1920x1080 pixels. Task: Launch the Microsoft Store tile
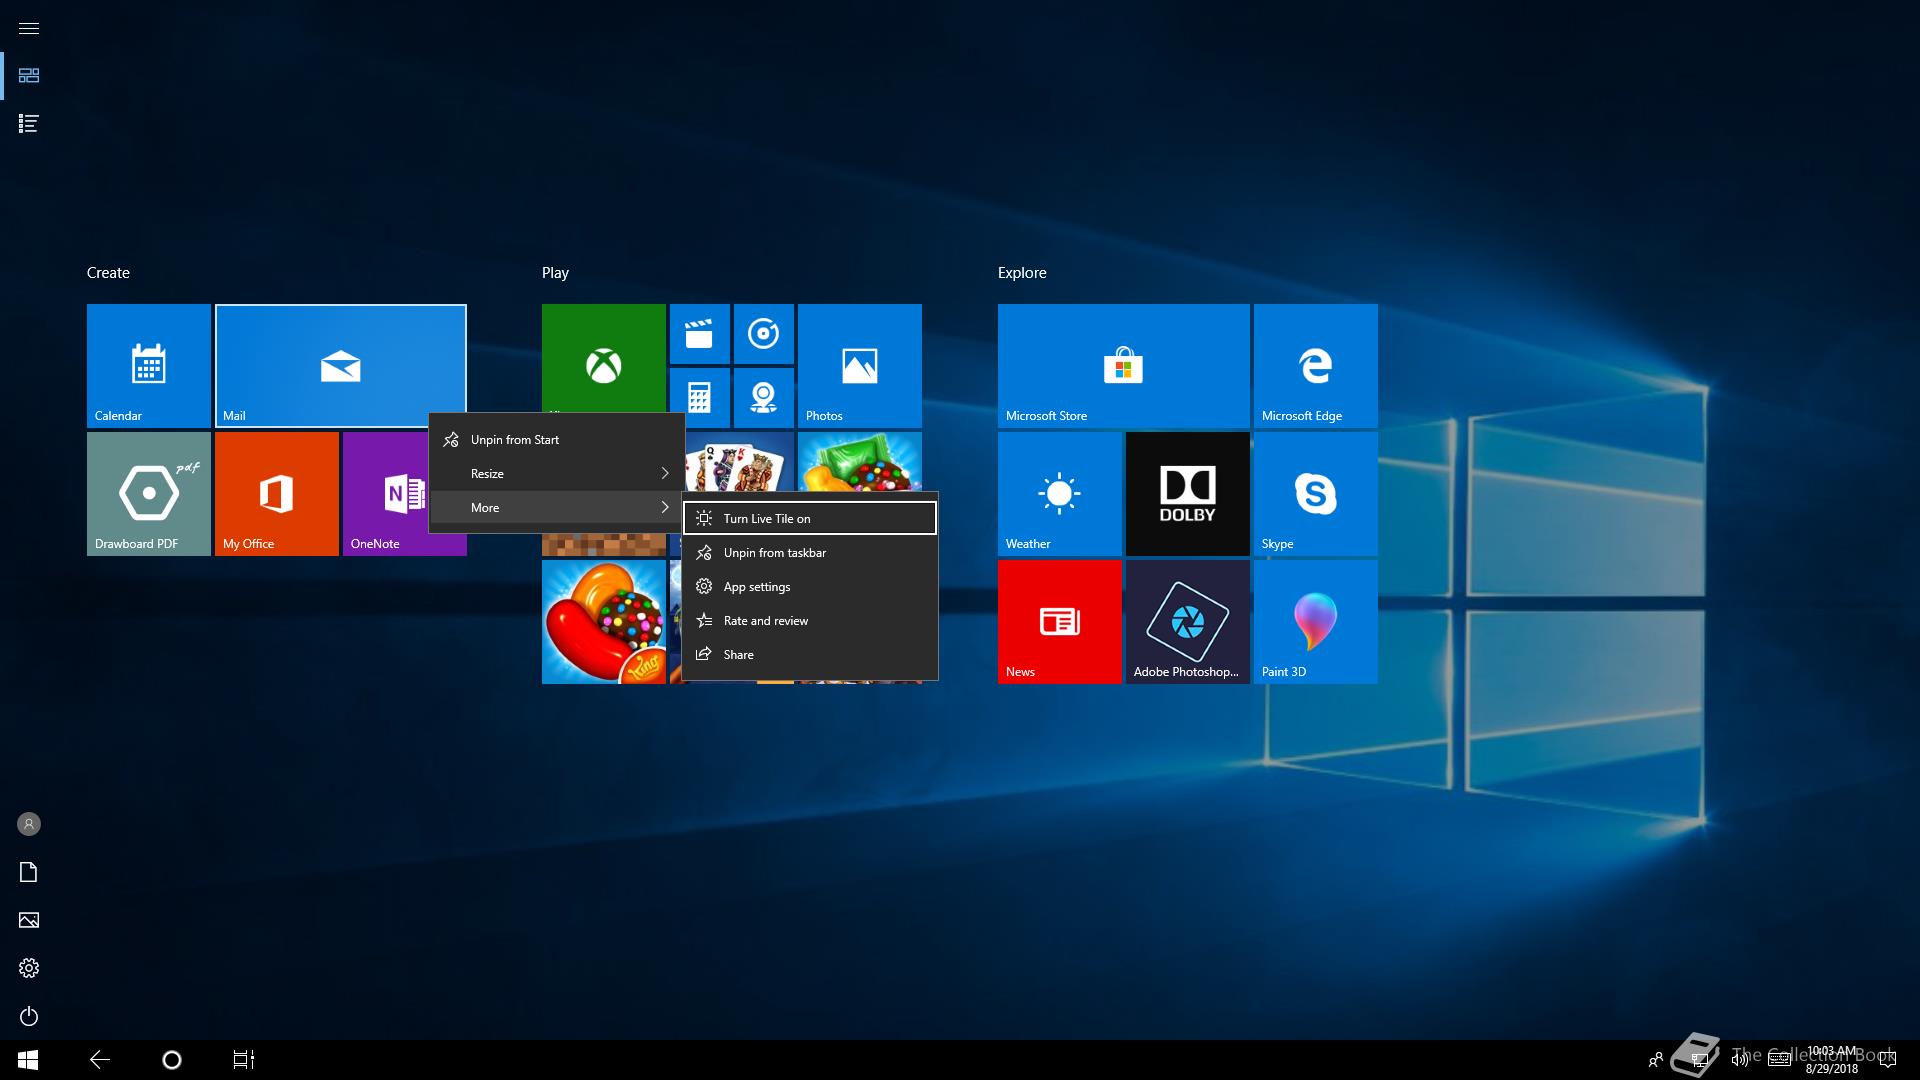pyautogui.click(x=1124, y=366)
